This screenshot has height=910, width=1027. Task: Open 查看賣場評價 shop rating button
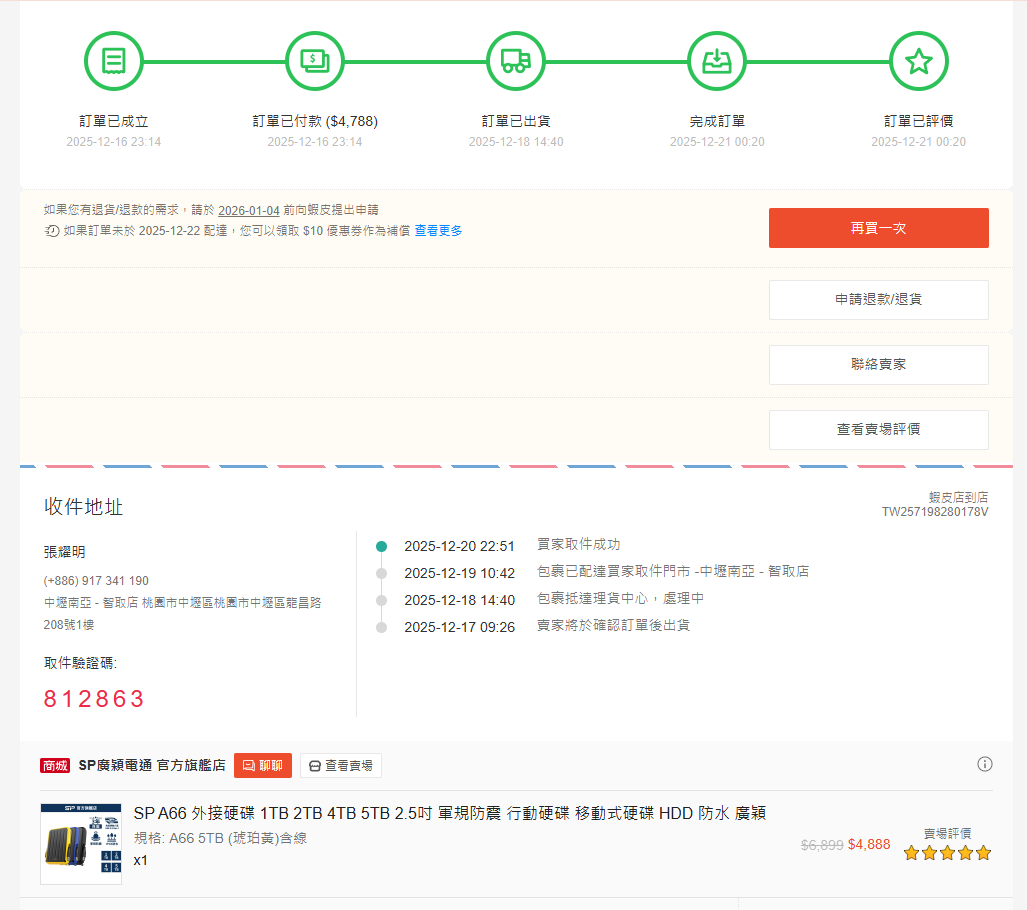click(x=878, y=430)
